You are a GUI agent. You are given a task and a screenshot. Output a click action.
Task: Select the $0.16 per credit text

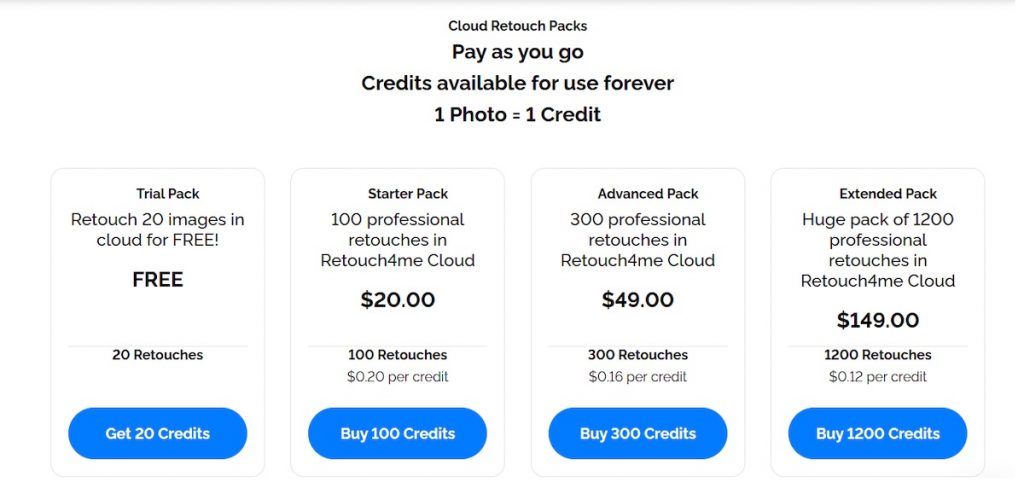click(638, 377)
